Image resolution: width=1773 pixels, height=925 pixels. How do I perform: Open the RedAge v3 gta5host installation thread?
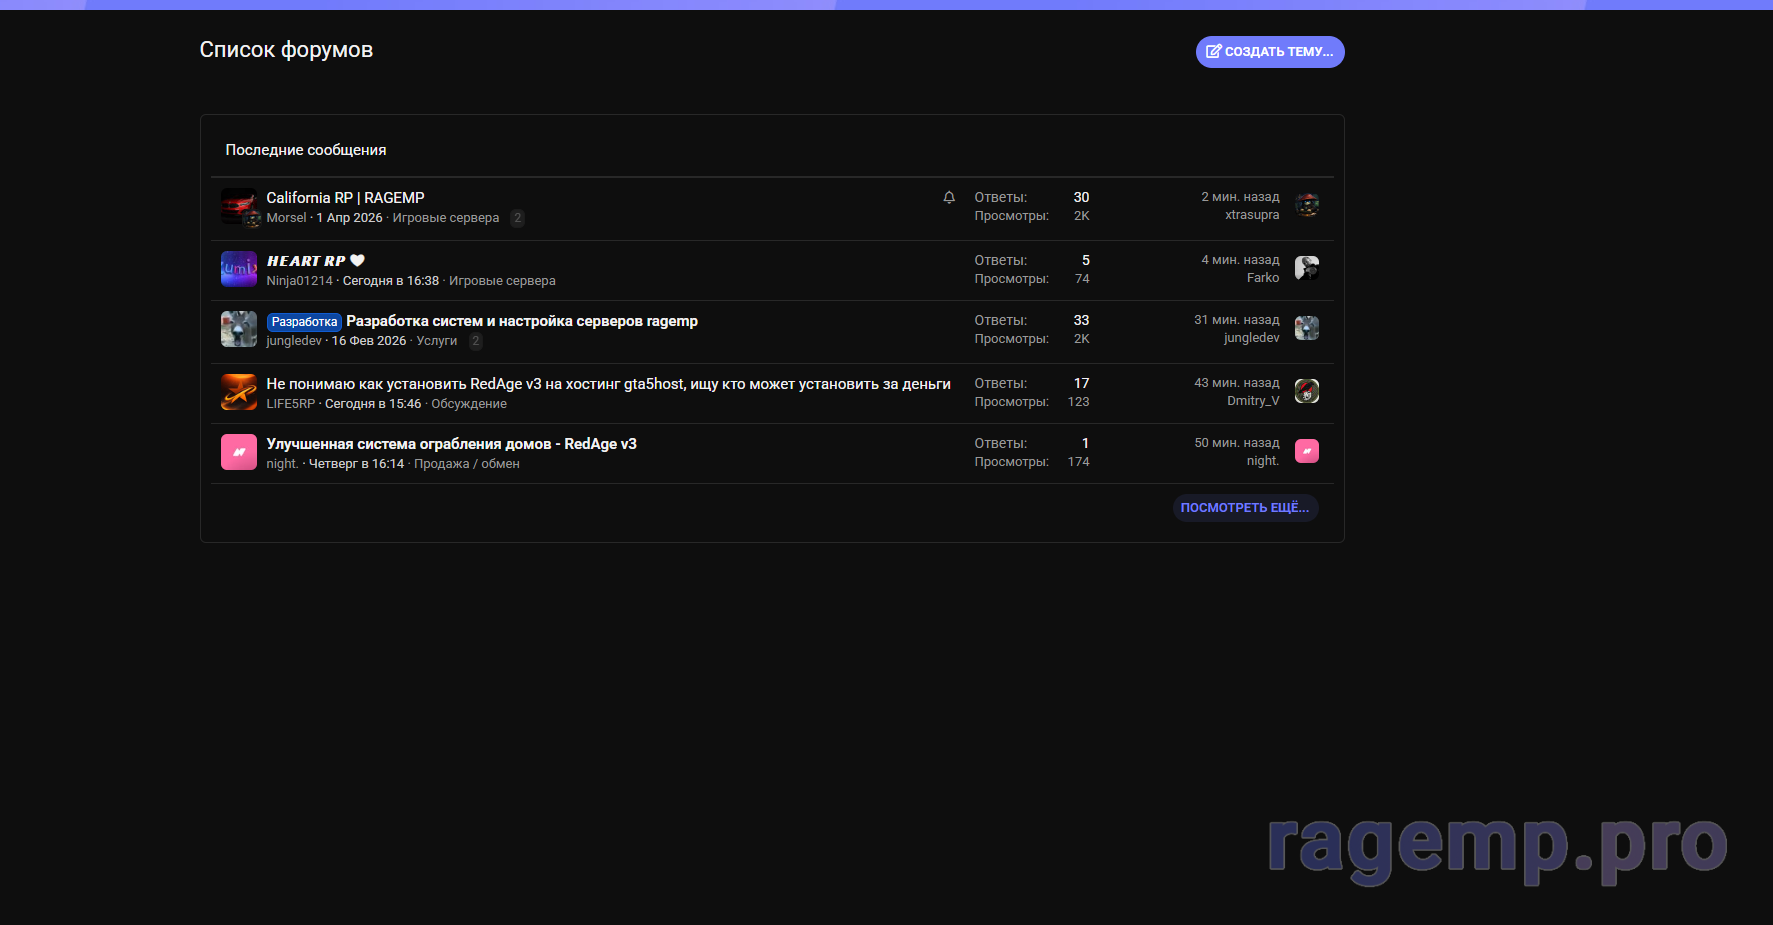pos(608,384)
